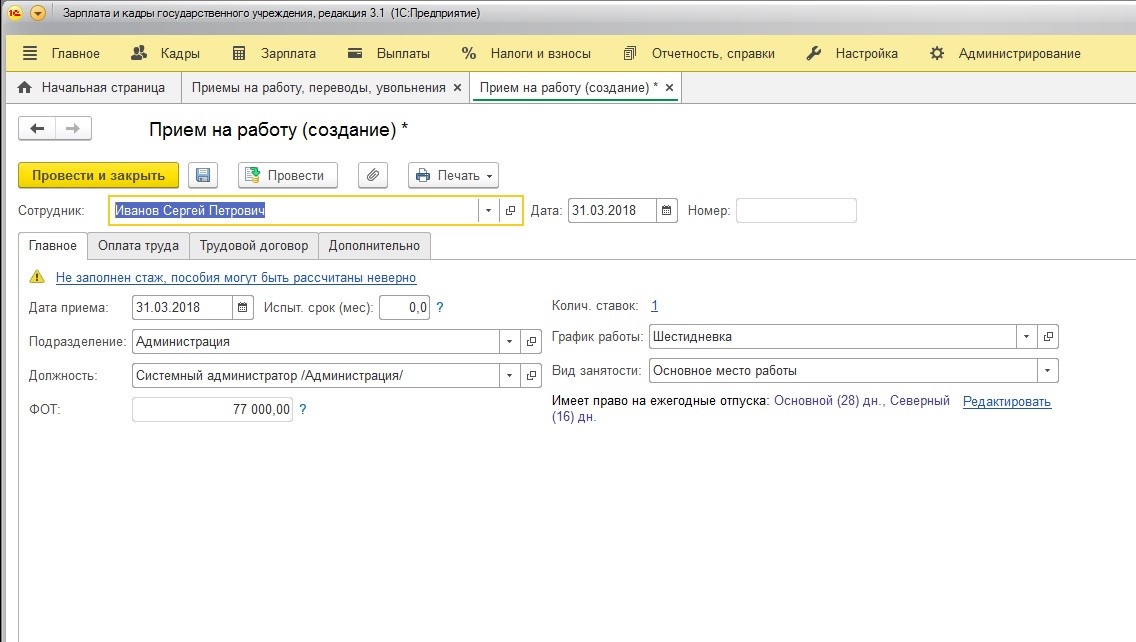Click the warning triangle icon

coord(37,277)
